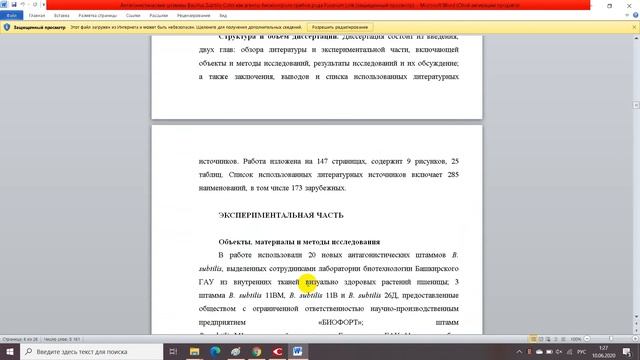
Task: Click the Undo arrow in title bar
Action: click(23, 4)
